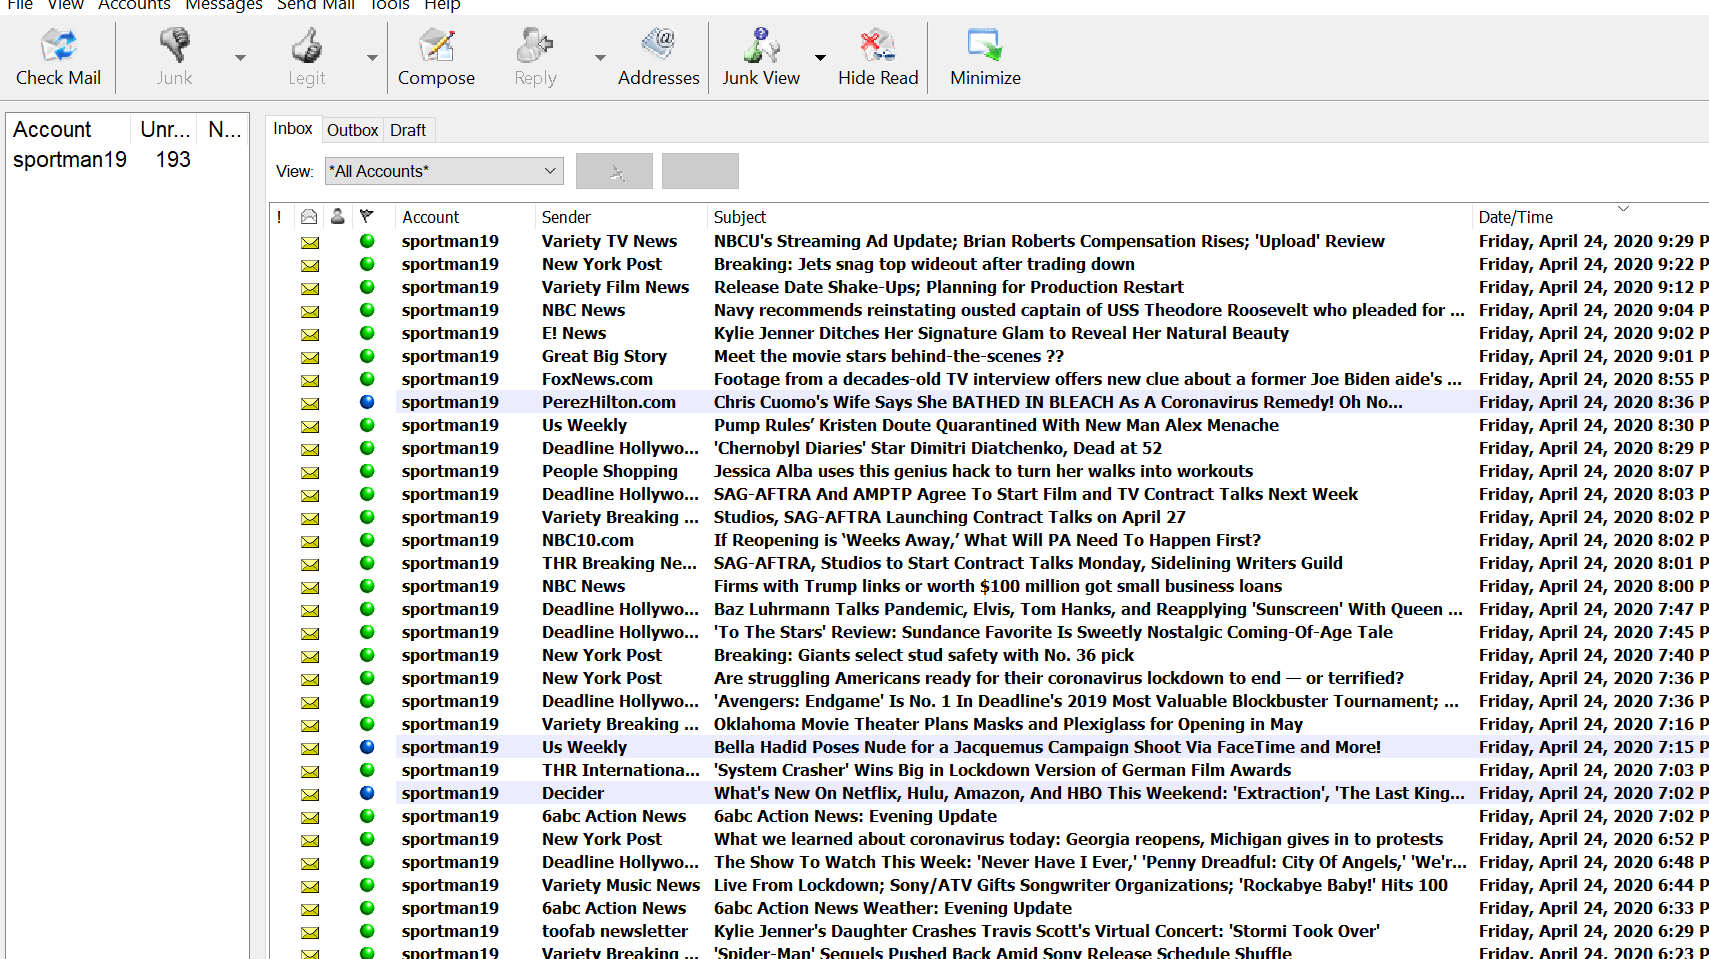Switch to the Inbox tab
This screenshot has height=959, width=1709.
click(293, 129)
